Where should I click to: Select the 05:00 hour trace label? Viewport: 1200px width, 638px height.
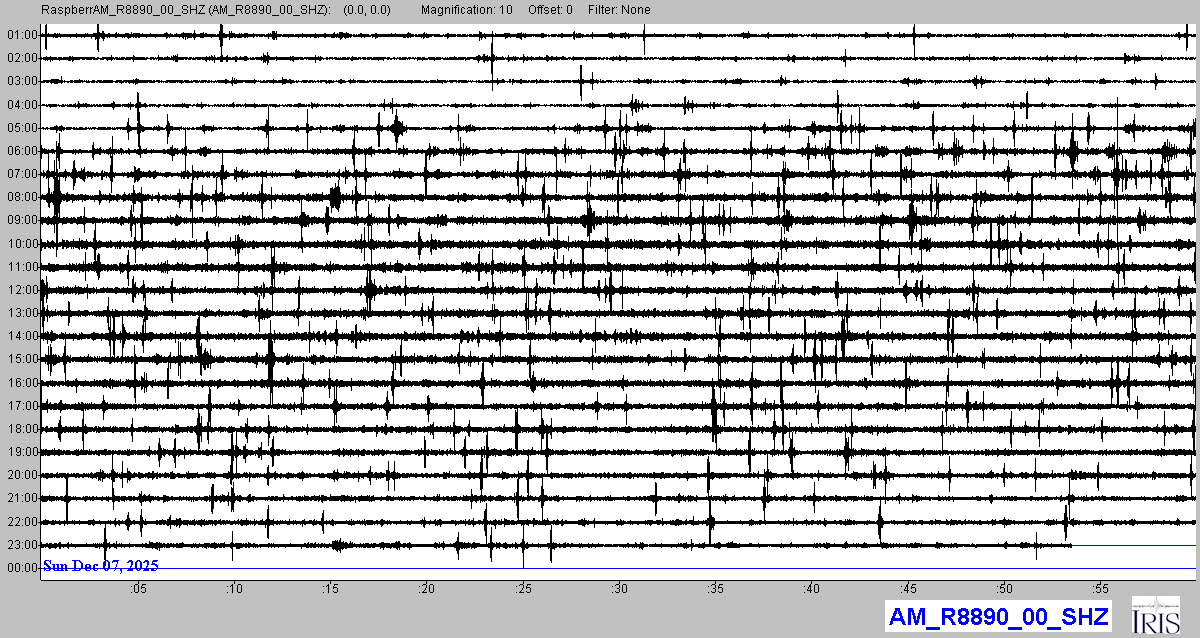coord(21,128)
